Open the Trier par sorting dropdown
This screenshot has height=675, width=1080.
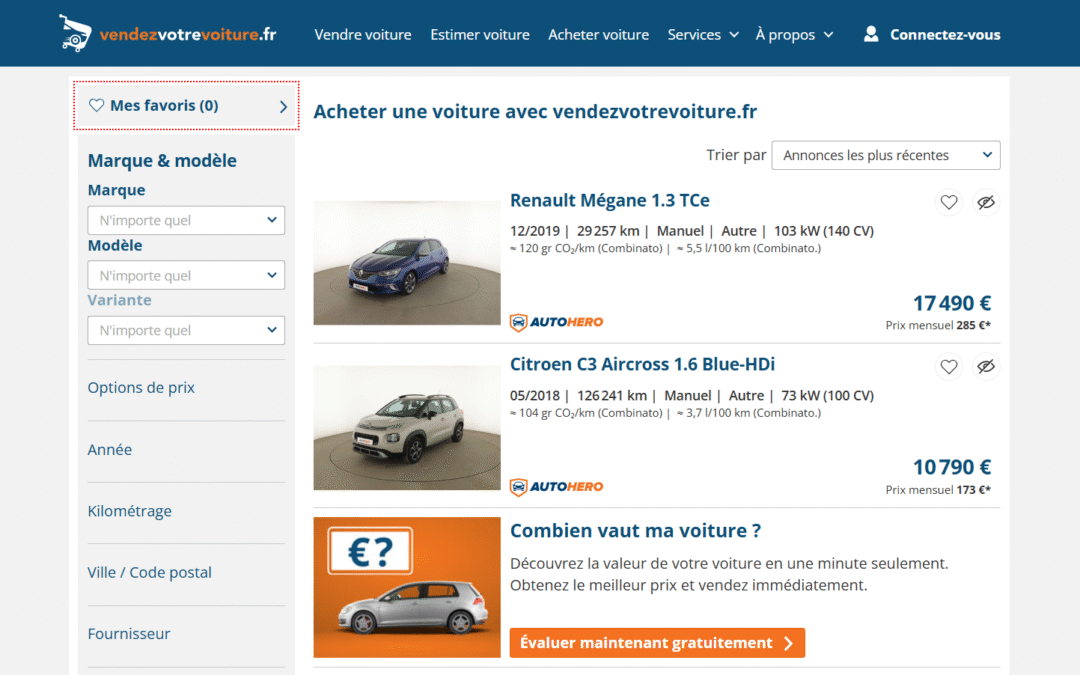[885, 155]
